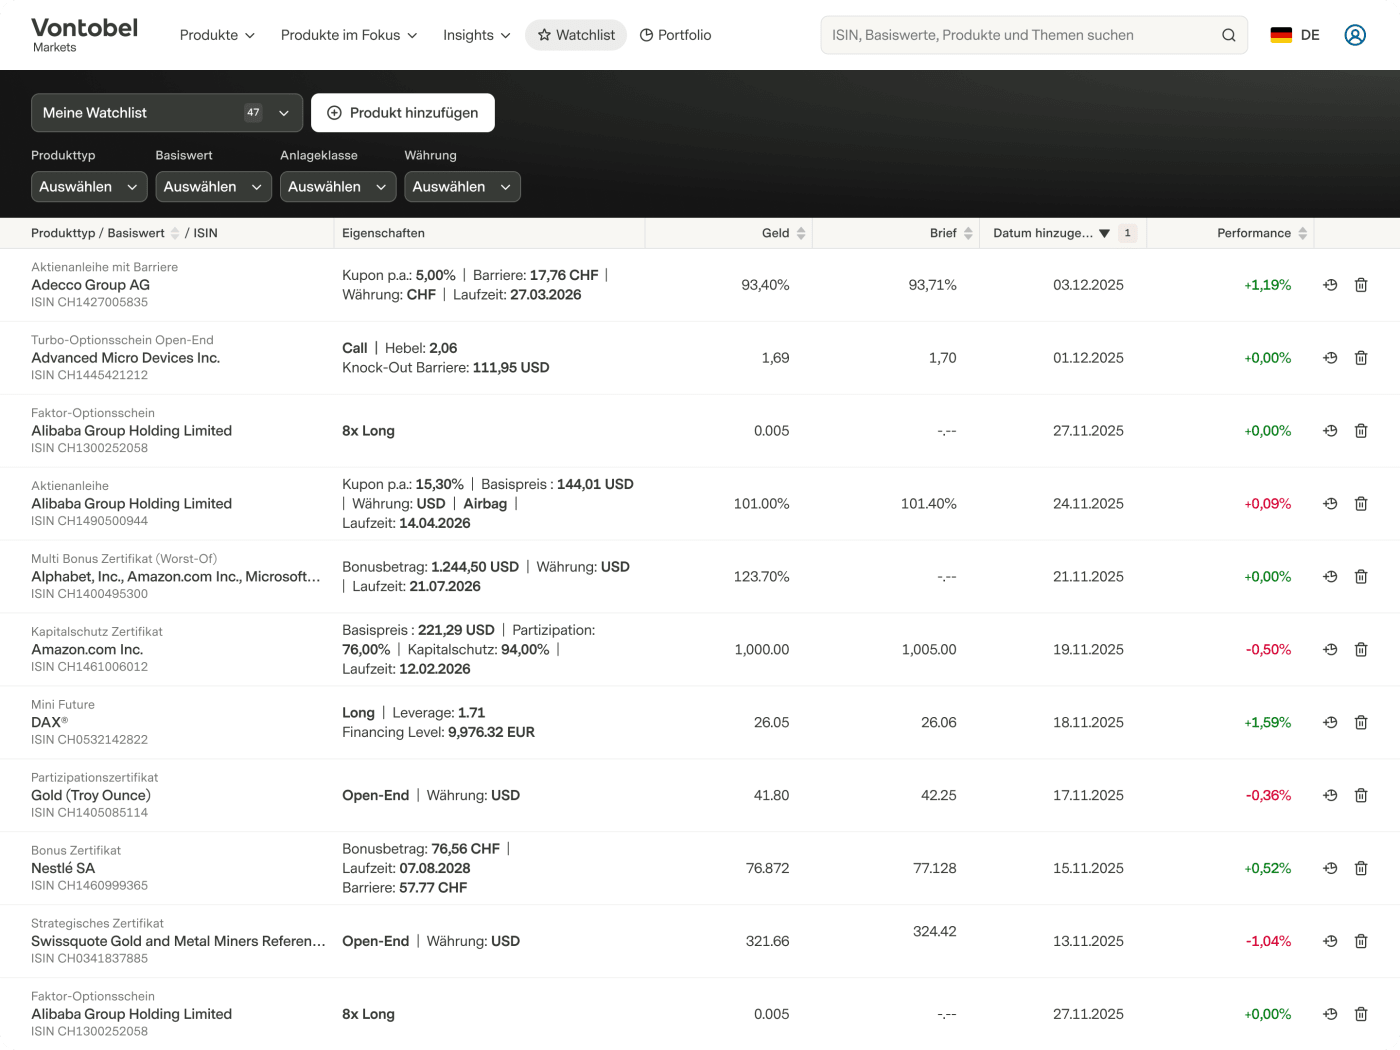Click the magnifier icon in the search bar
The height and width of the screenshot is (1050, 1400).
(x=1228, y=35)
